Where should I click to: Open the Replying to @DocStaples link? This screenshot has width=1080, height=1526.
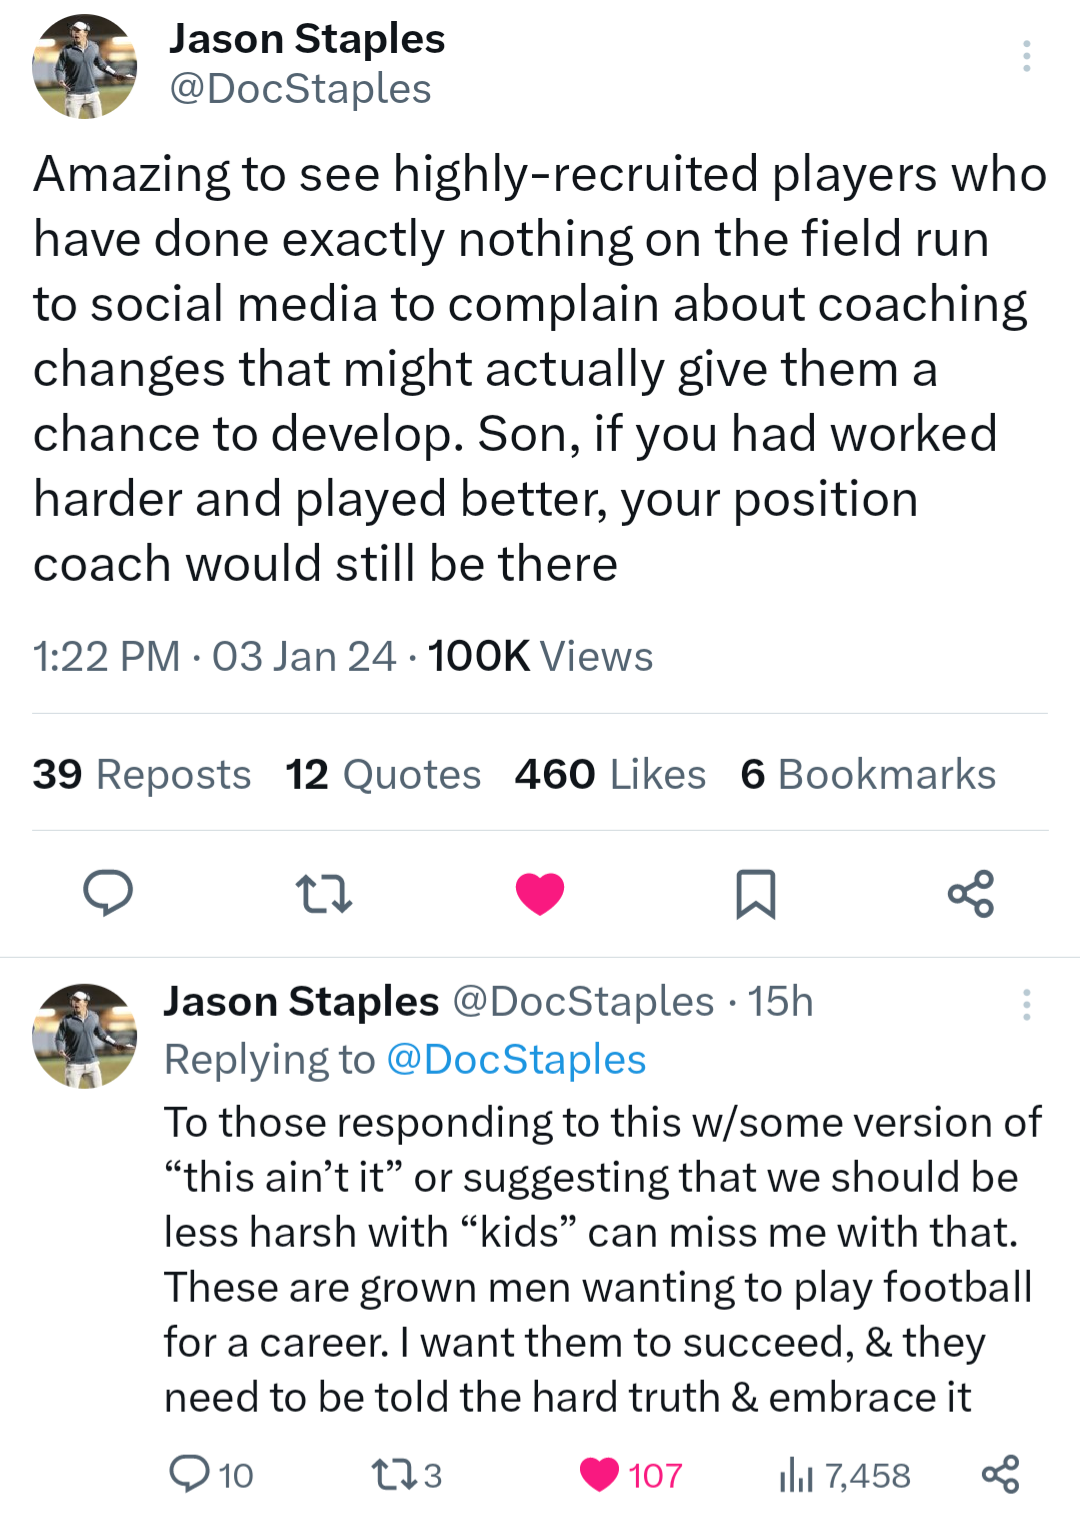515,1058
